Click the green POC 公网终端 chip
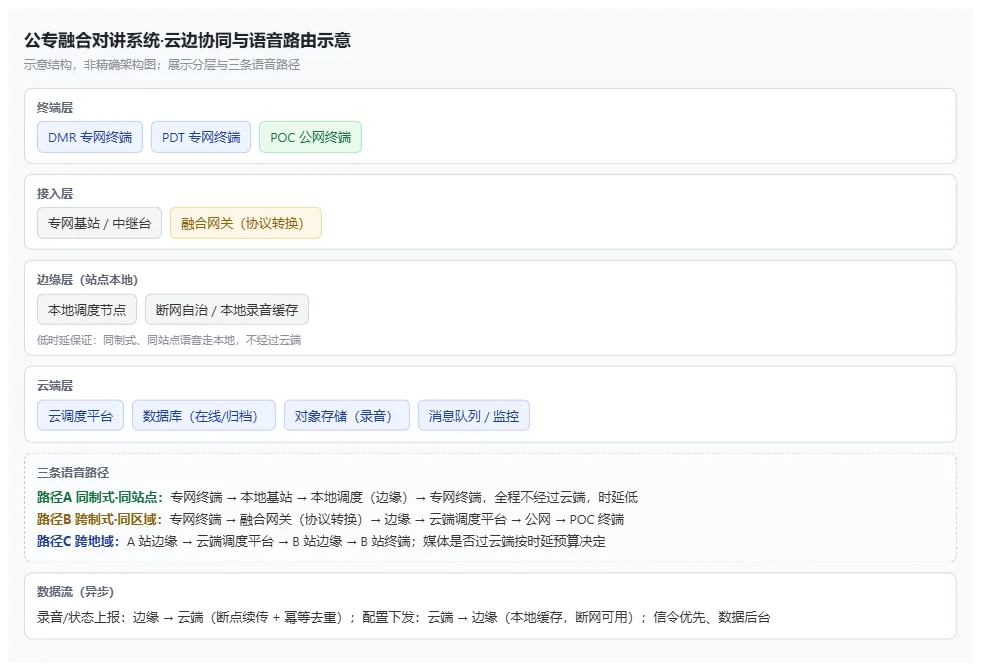Screen dimensions: 981x670 tap(310, 137)
